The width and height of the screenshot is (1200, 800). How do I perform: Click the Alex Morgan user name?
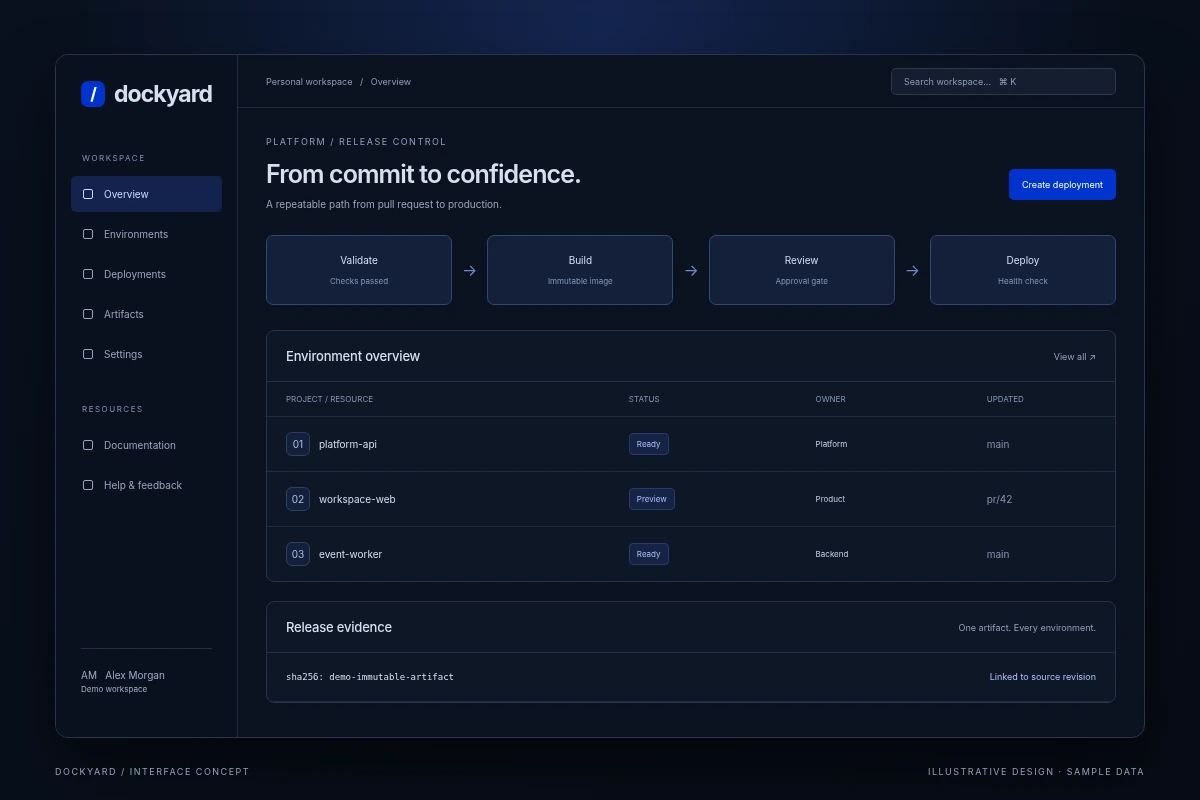[x=135, y=675]
